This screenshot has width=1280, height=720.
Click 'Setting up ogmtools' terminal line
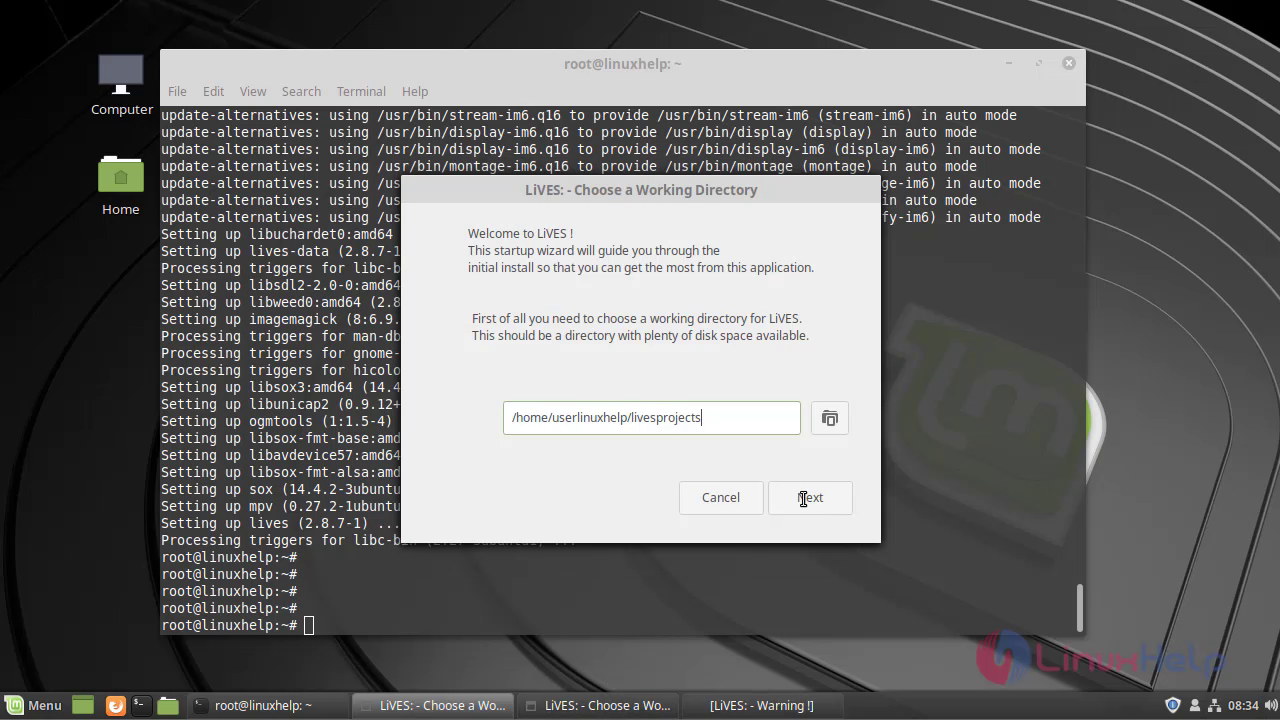[277, 421]
